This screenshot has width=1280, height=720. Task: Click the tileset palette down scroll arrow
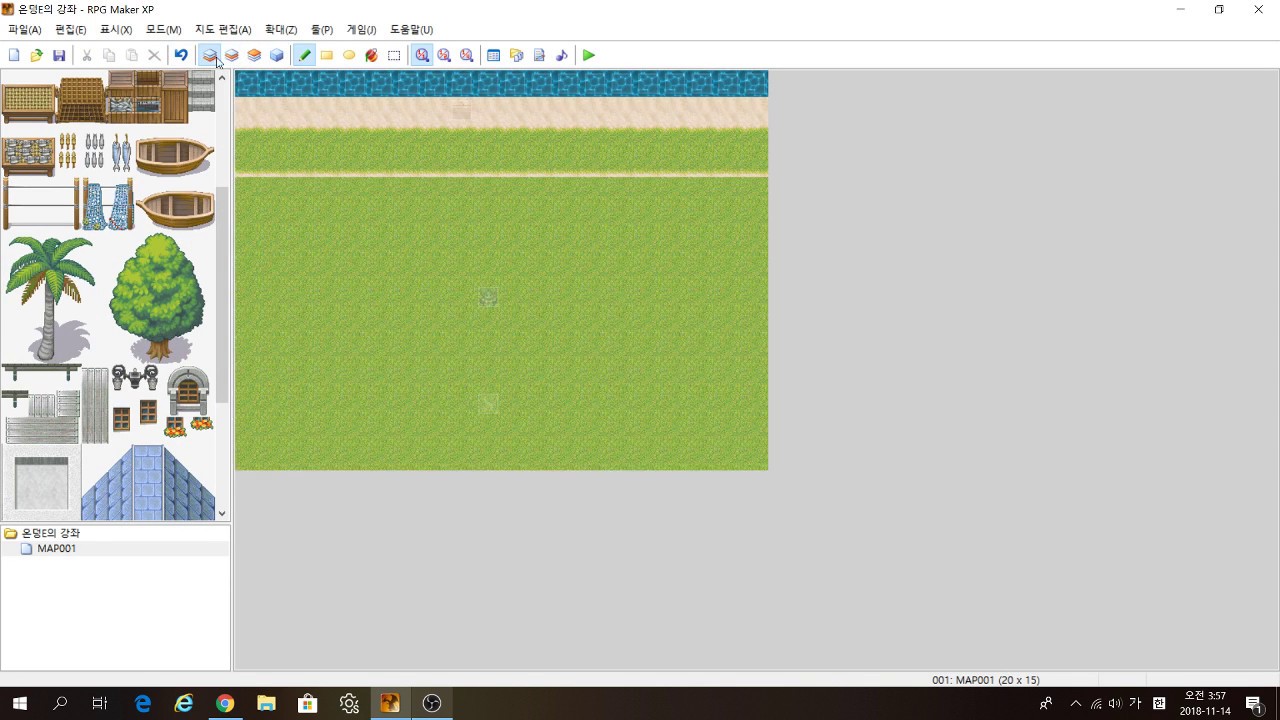[x=222, y=513]
